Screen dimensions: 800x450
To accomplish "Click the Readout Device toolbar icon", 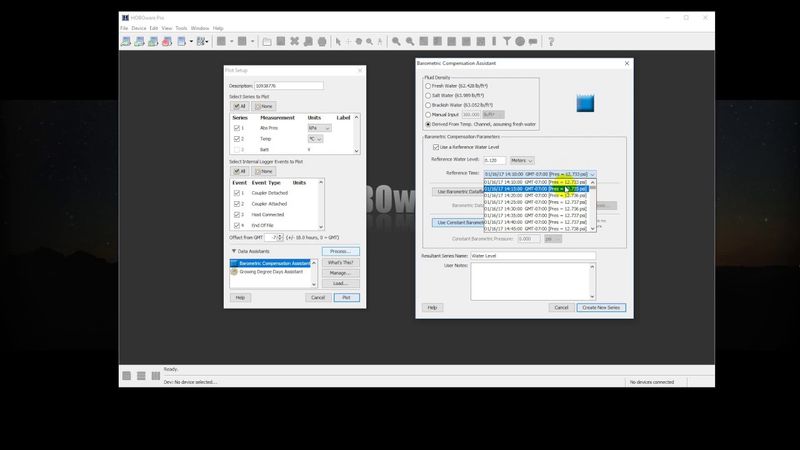I will pos(139,42).
